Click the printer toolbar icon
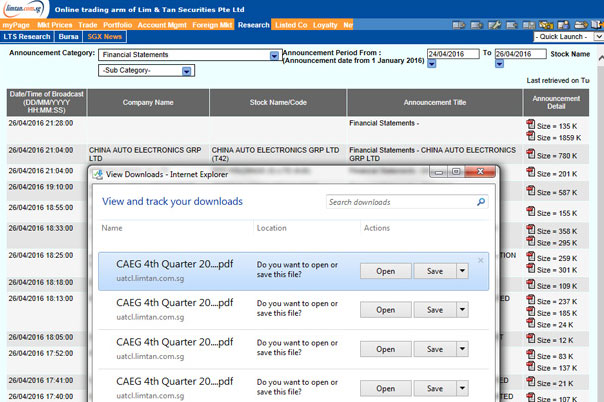 pos(581,25)
